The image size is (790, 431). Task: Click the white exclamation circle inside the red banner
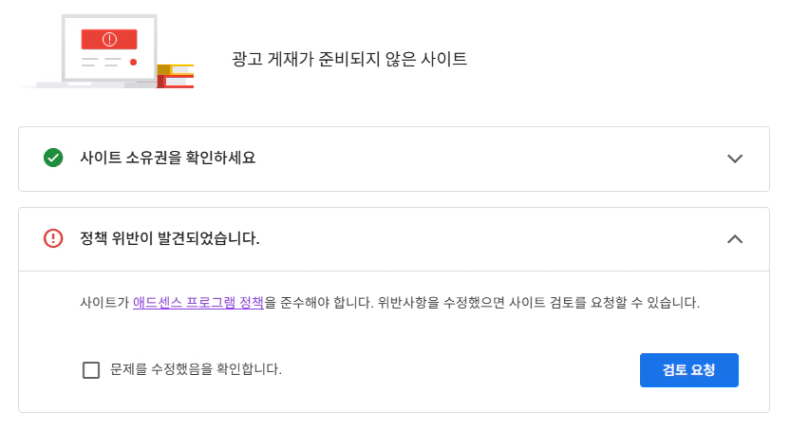109,39
